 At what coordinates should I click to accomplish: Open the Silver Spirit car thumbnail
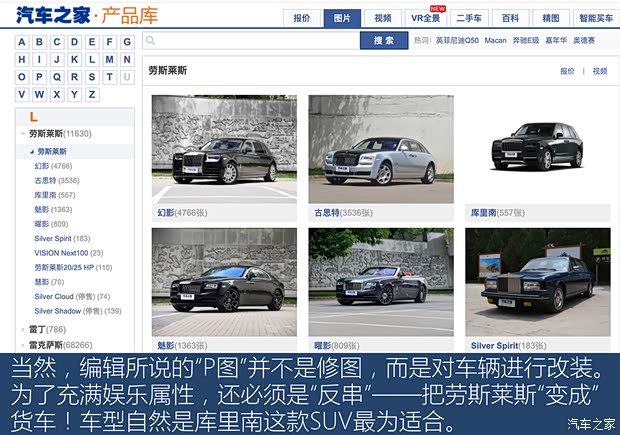click(538, 282)
